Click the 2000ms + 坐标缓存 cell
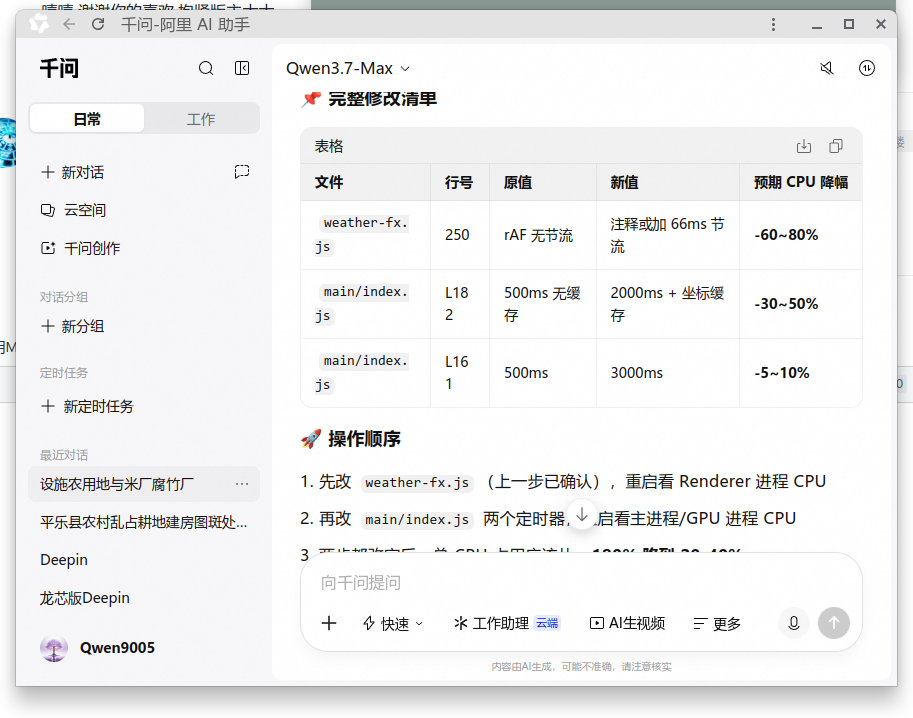Image resolution: width=913 pixels, height=718 pixels. (x=667, y=303)
